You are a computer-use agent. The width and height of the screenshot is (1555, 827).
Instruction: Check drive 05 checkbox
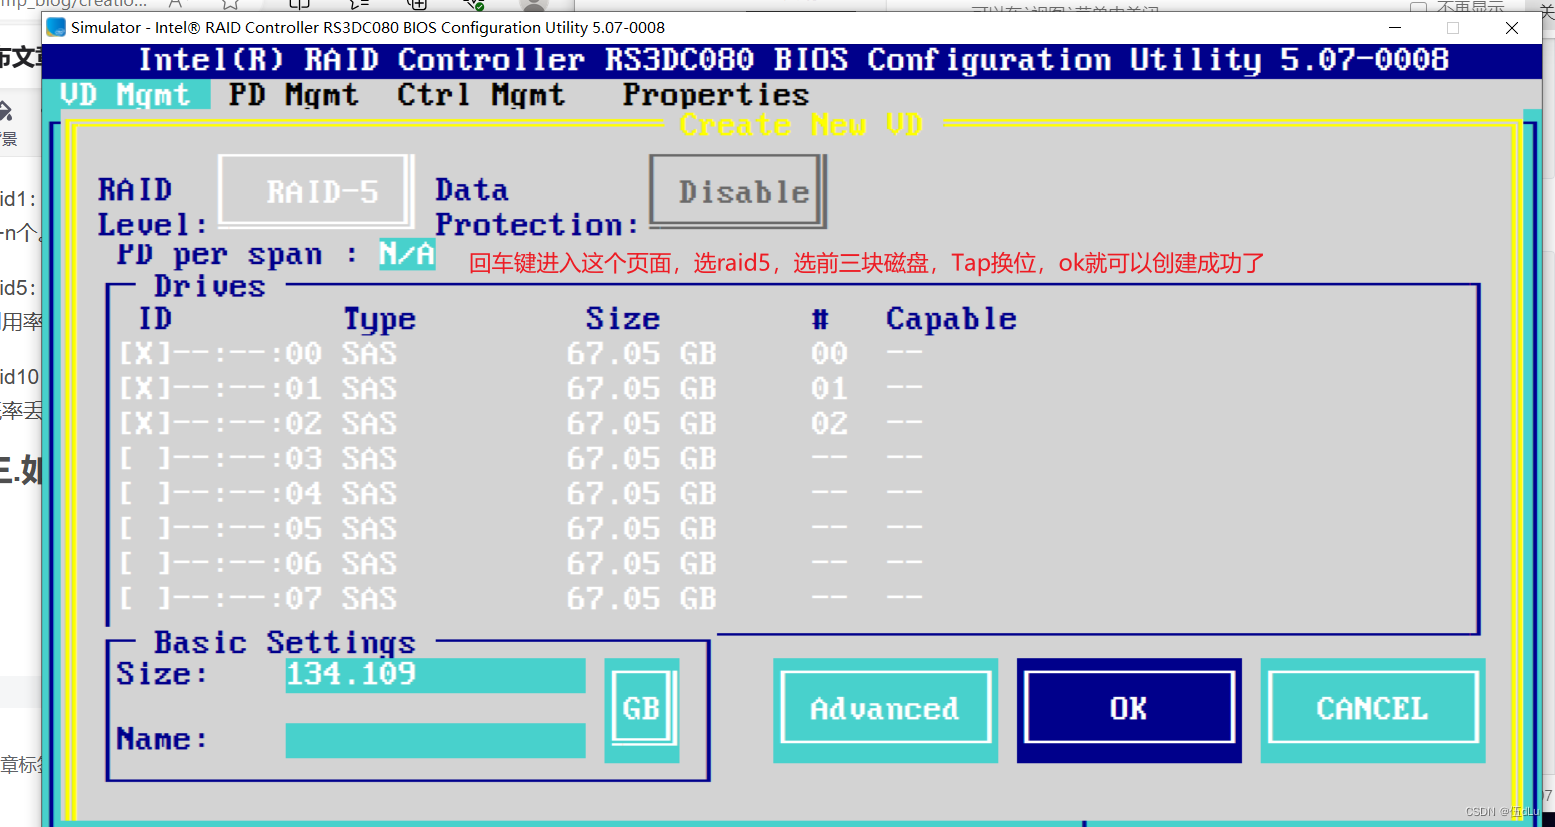click(144, 529)
